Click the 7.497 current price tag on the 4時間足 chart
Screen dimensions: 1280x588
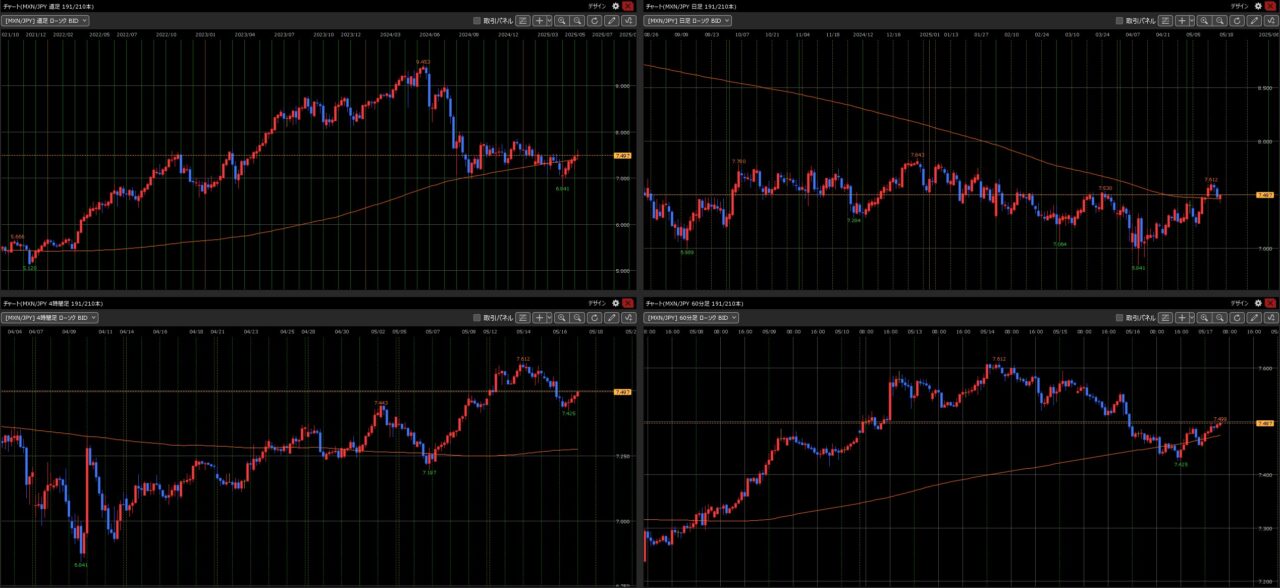pyautogui.click(x=622, y=391)
